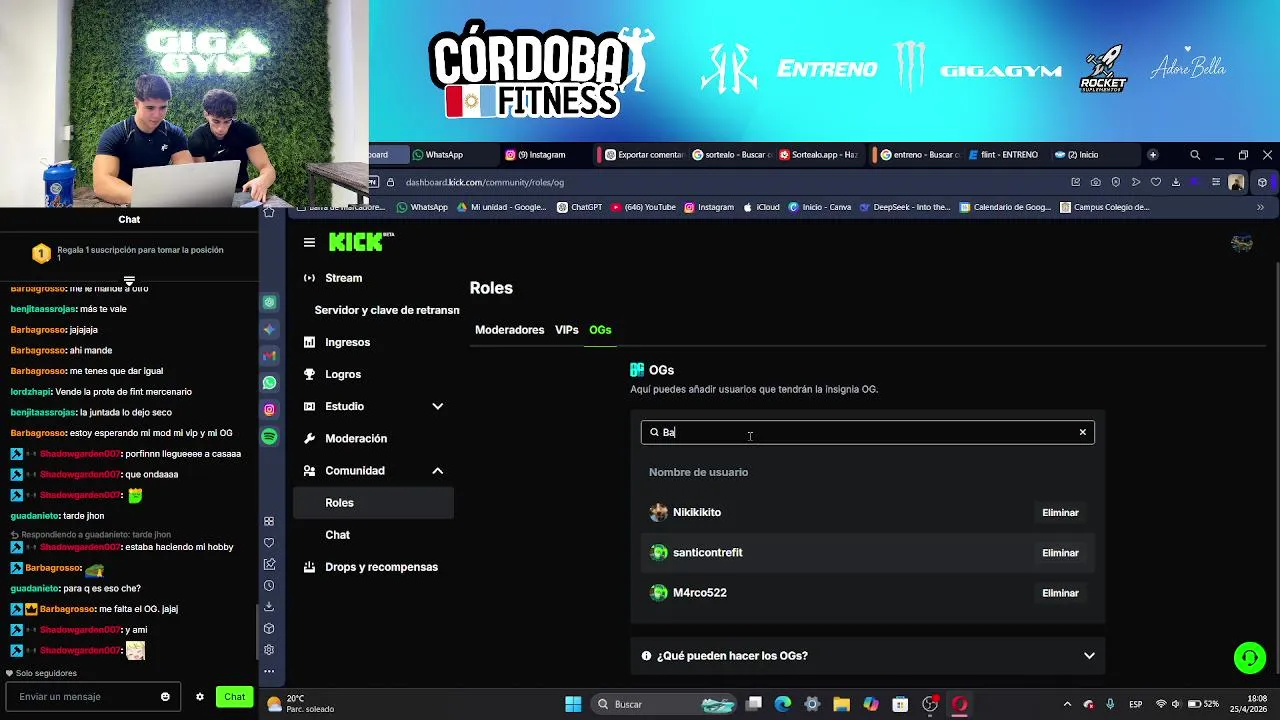This screenshot has height=720, width=1280.
Task: Open the Kick hamburger menu
Action: (x=309, y=242)
